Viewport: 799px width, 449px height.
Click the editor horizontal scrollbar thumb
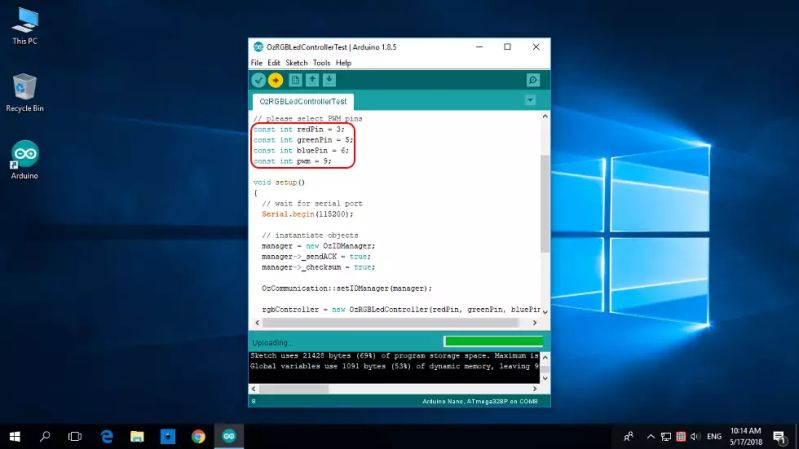point(390,323)
